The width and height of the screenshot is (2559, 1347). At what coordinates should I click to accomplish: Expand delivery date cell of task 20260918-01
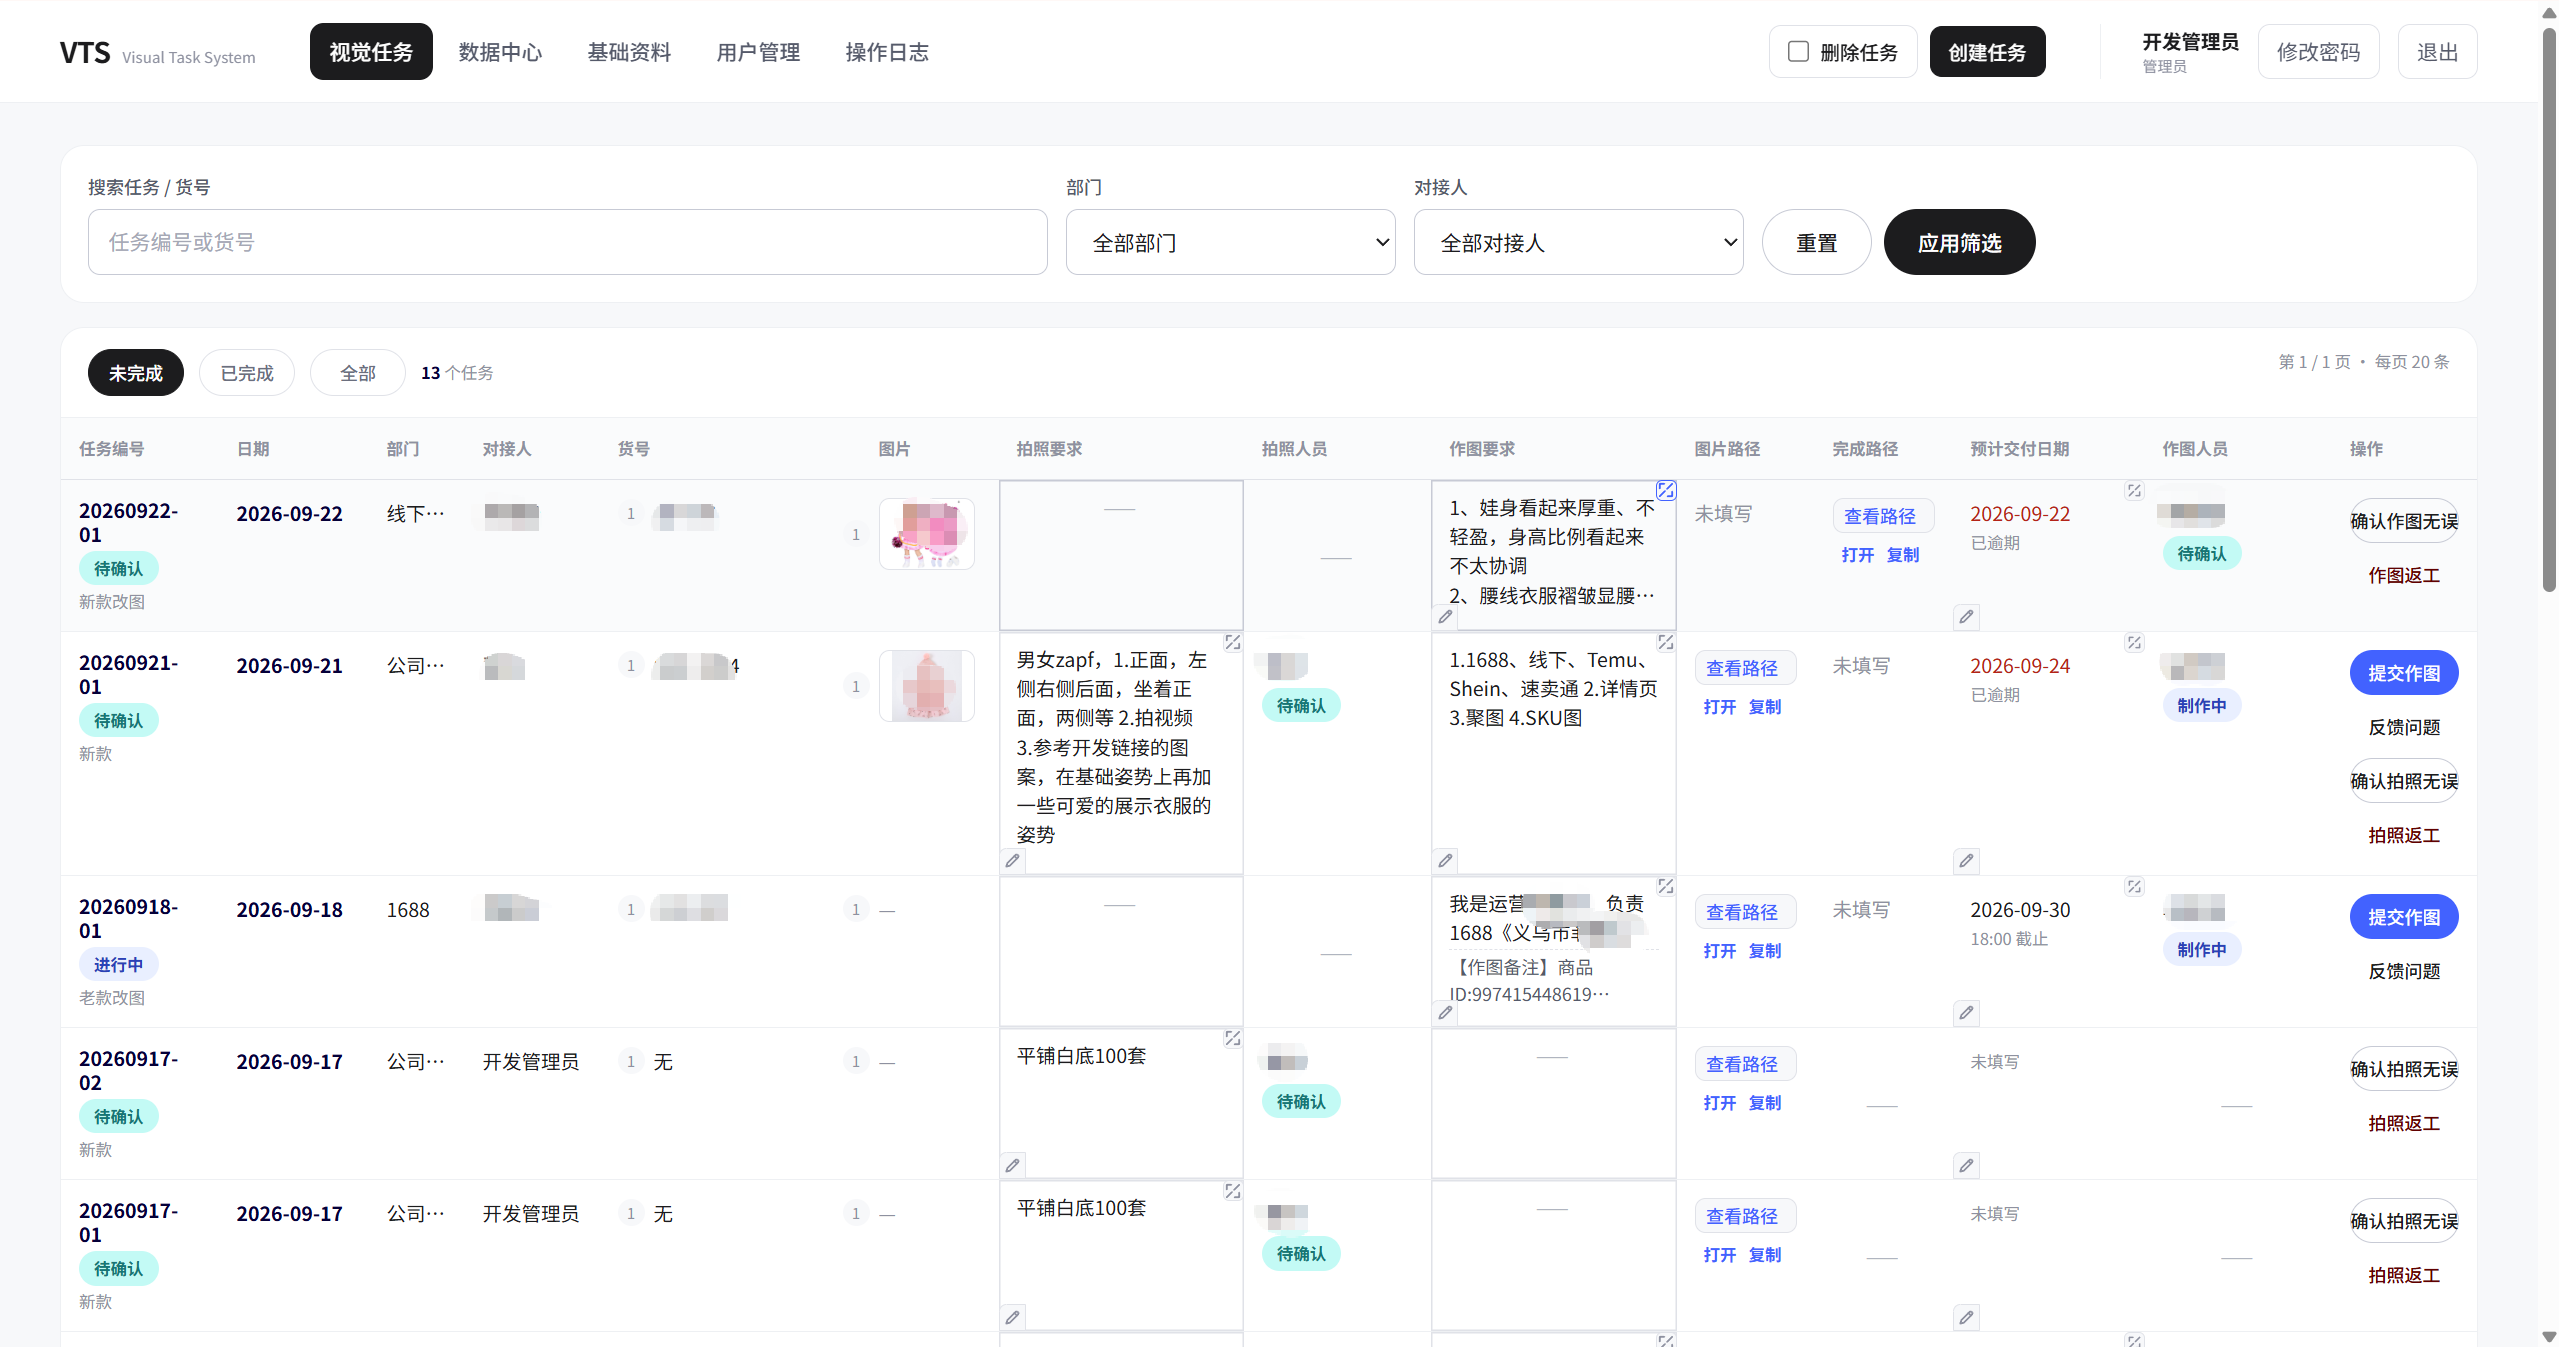[2134, 886]
